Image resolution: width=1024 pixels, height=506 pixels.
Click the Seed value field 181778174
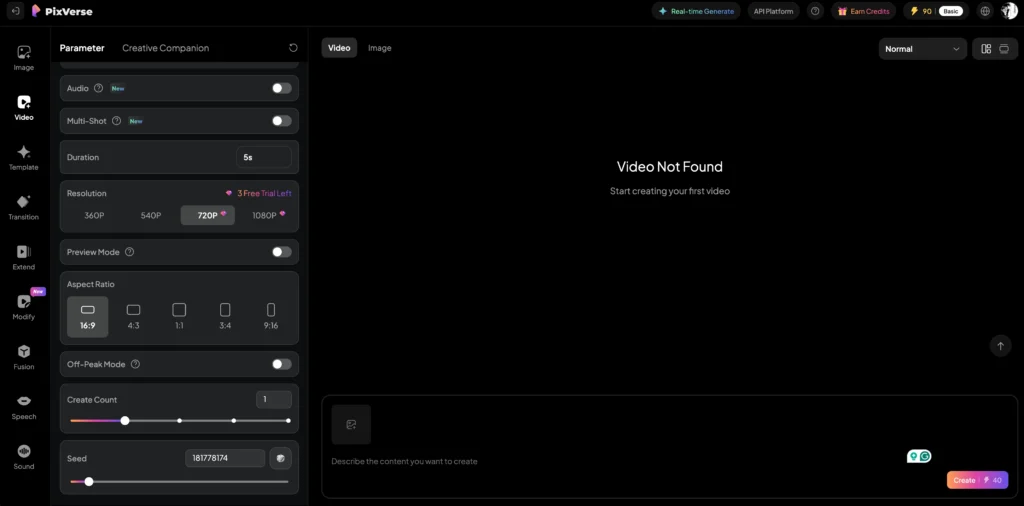click(x=225, y=458)
